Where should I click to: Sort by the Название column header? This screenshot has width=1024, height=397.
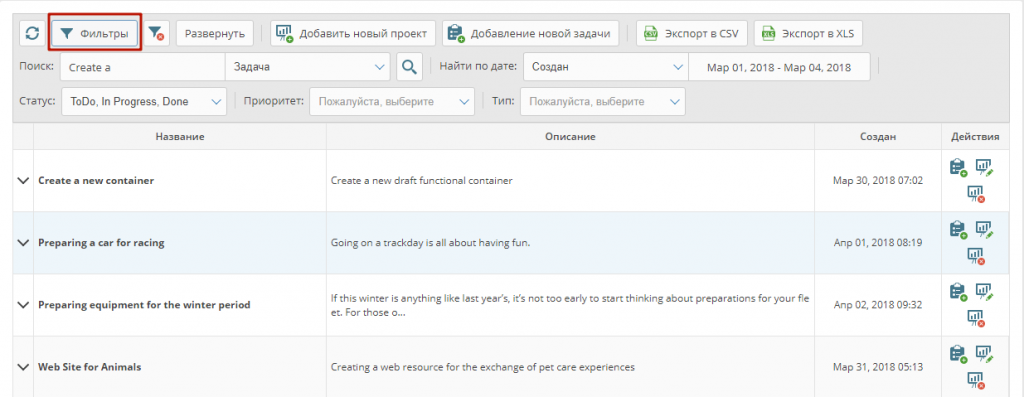[180, 136]
